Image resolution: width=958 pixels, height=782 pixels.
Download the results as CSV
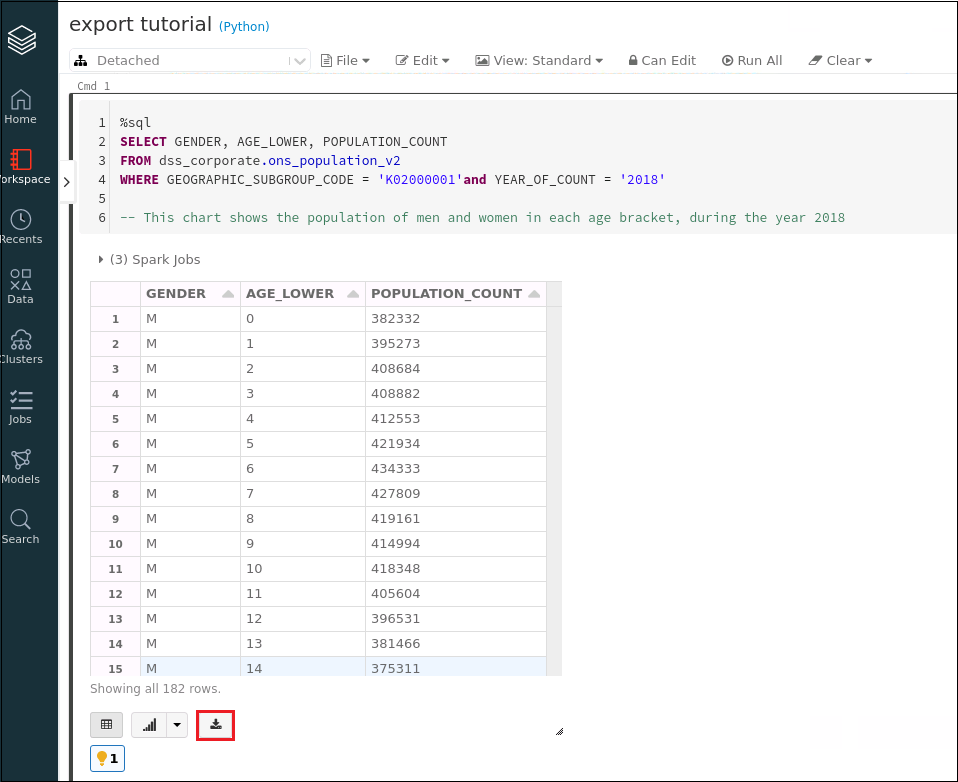[216, 725]
